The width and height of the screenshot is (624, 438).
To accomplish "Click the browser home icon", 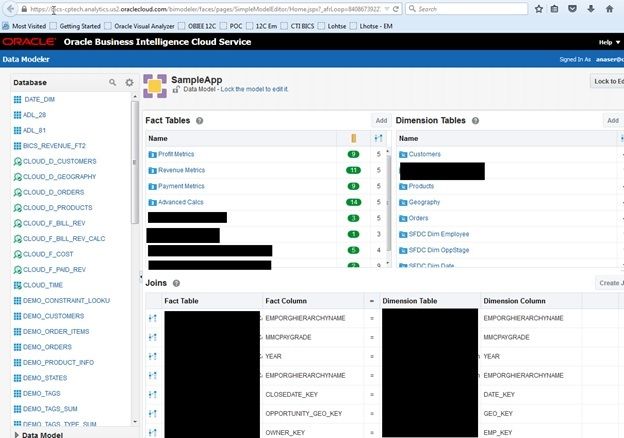I will point(609,9).
